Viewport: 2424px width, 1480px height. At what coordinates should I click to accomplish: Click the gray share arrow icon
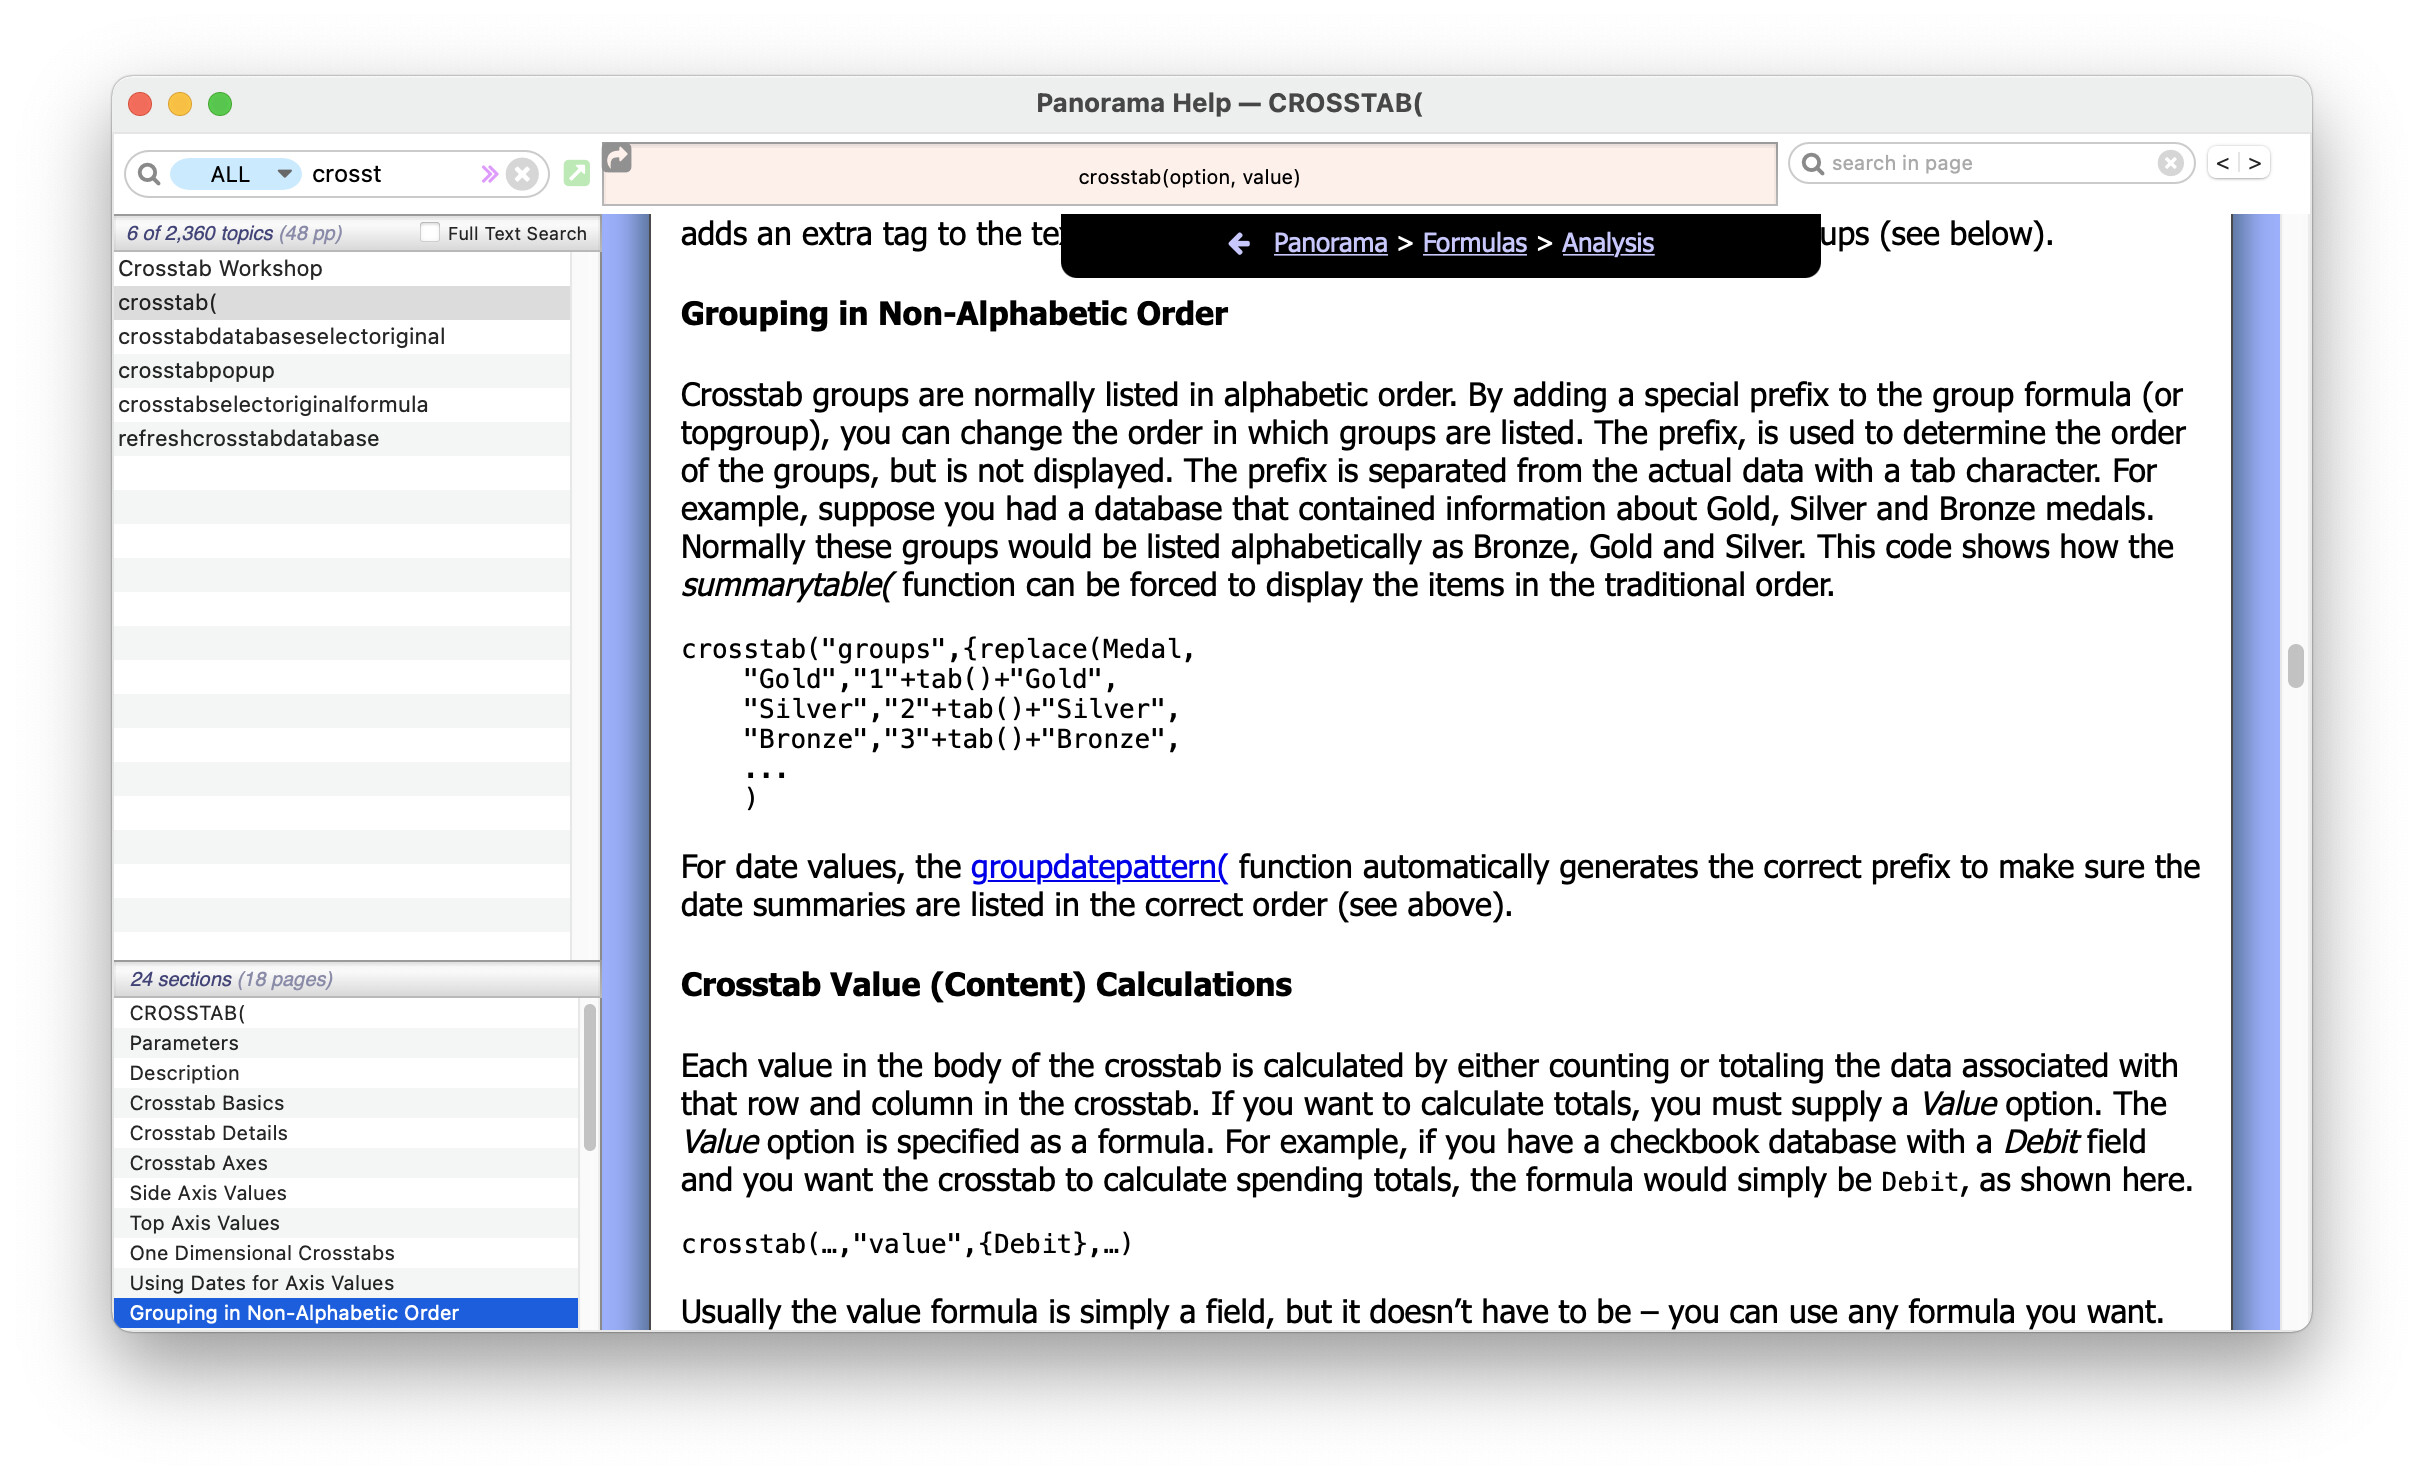pos(618,157)
